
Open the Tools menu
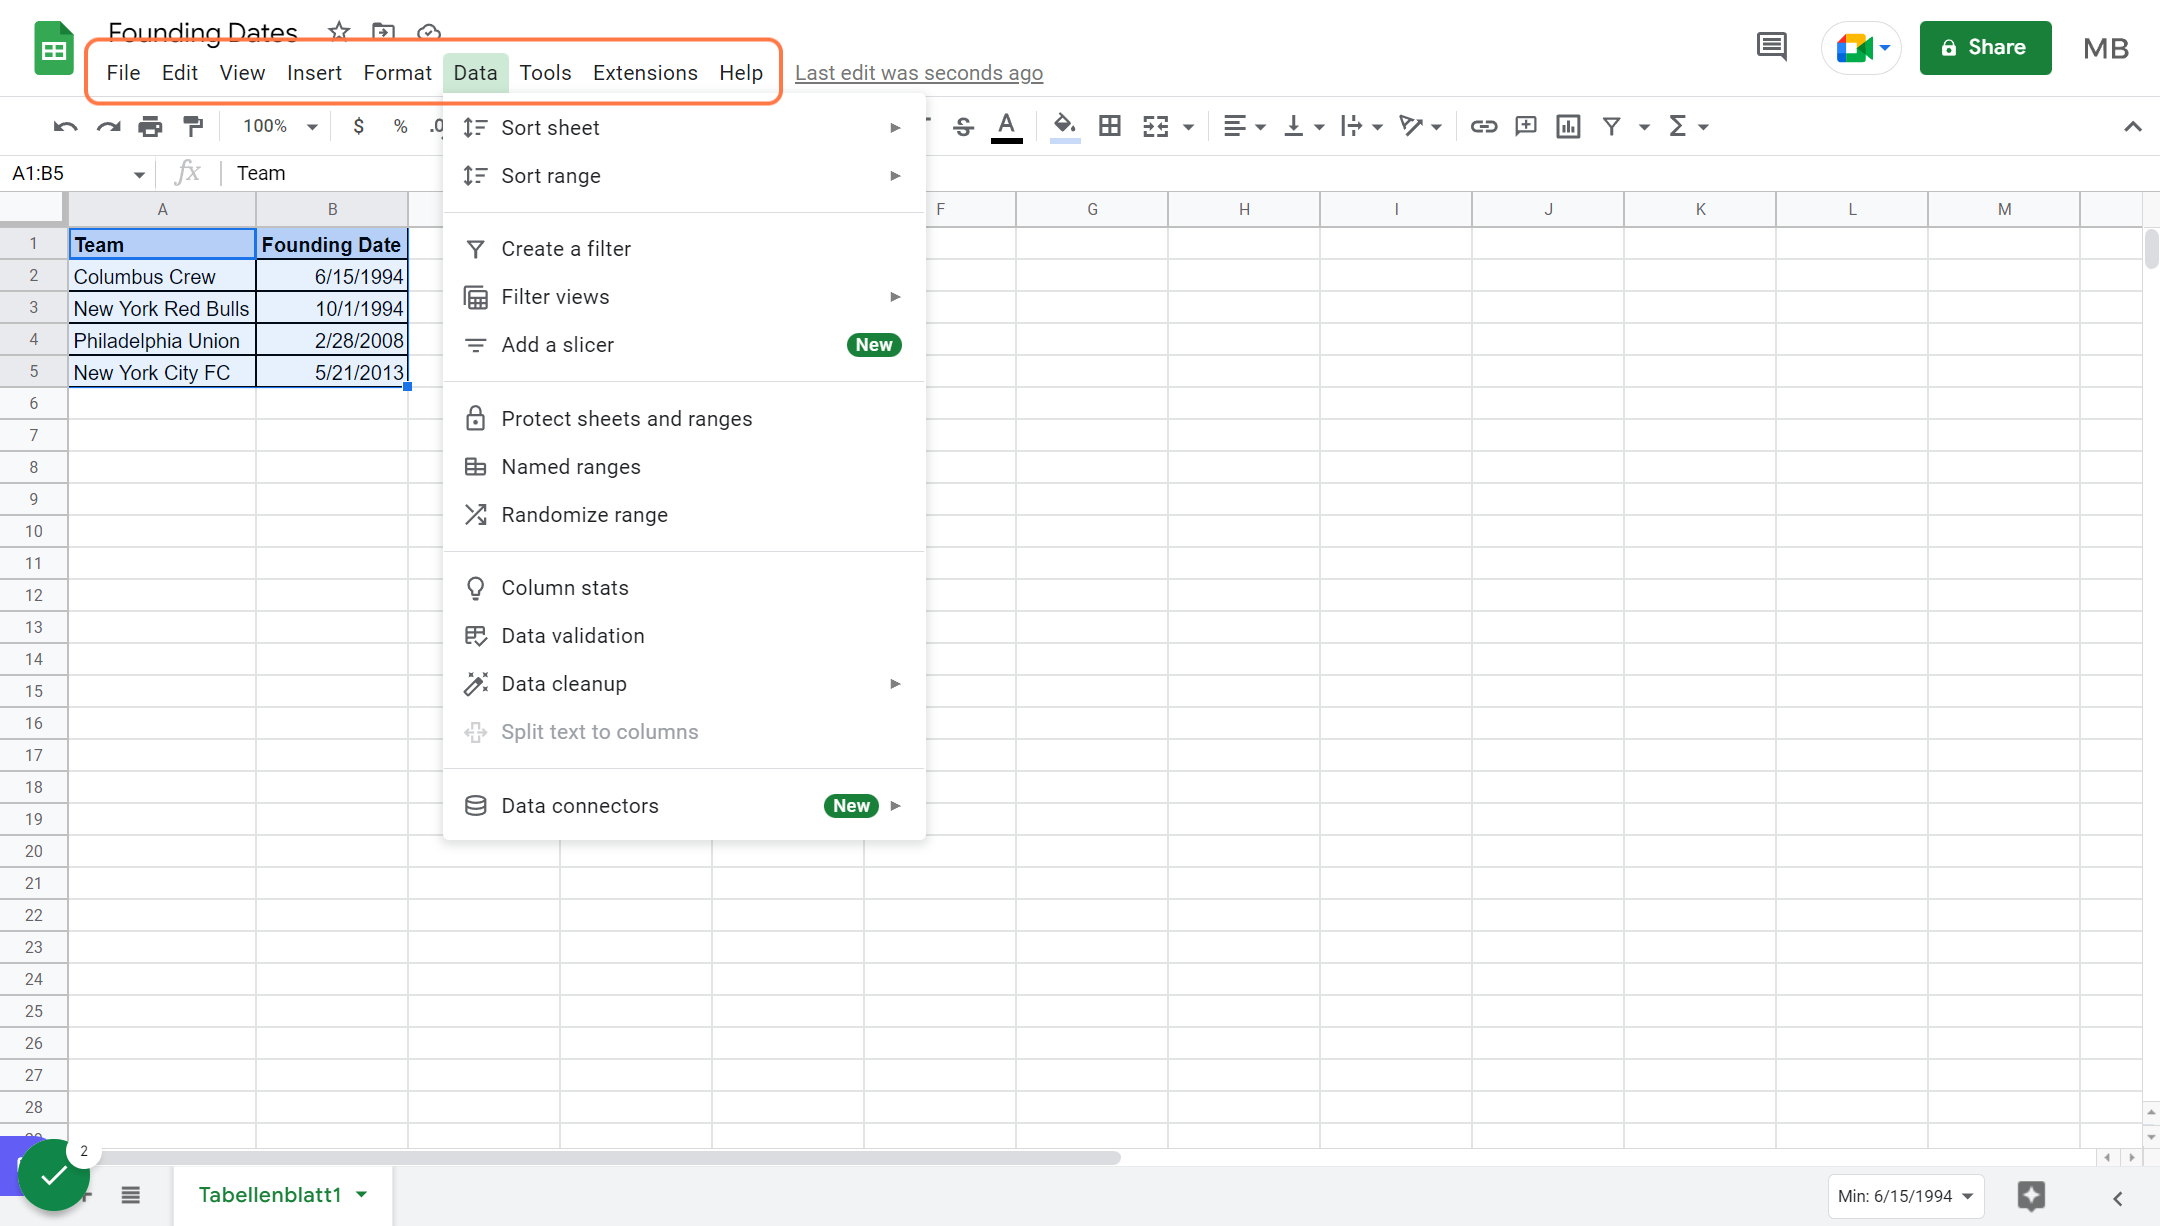(x=545, y=73)
